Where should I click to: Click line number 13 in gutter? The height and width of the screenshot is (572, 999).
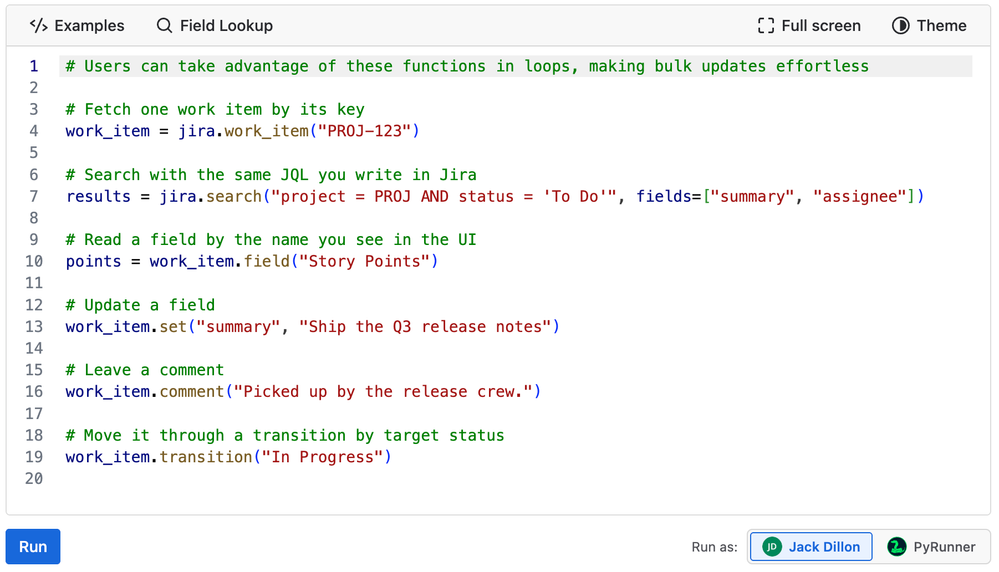click(34, 327)
